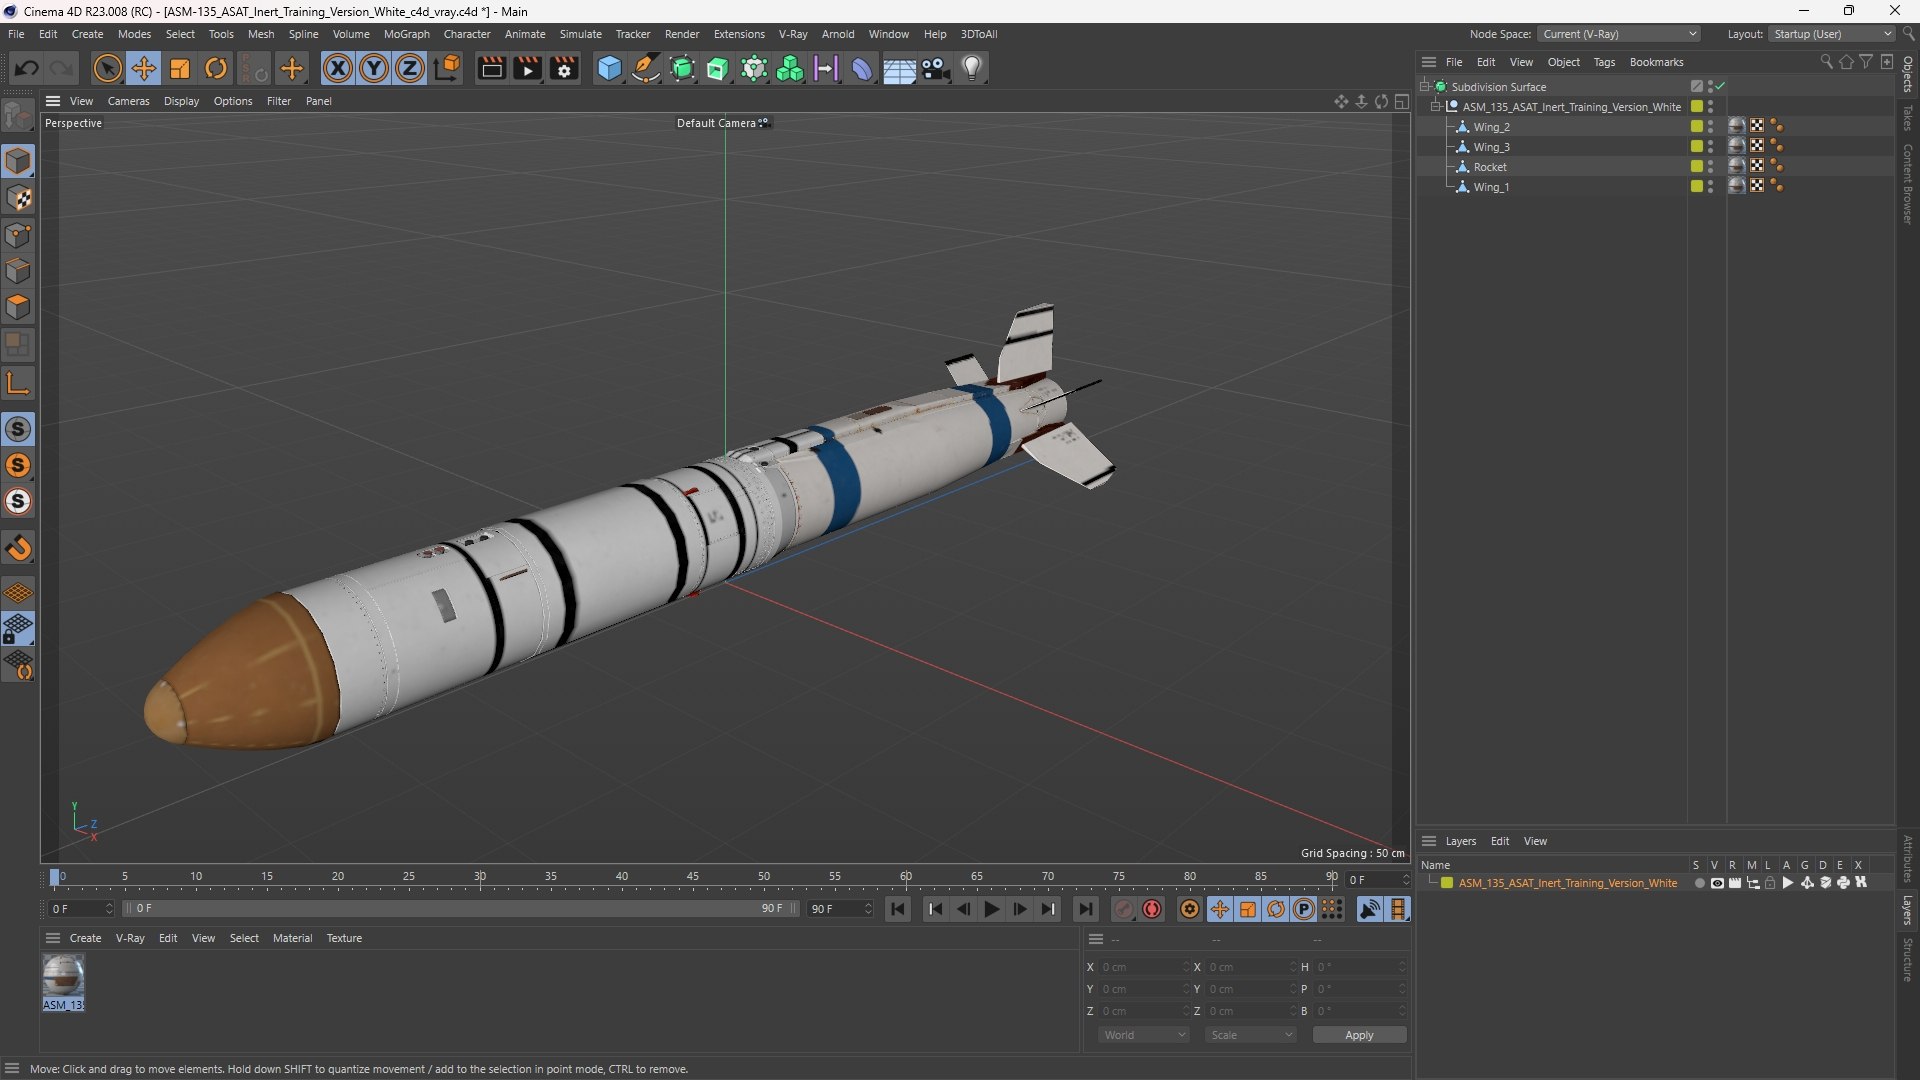
Task: Collapse ASM_135_ASAT_Inert_Training_Version_White null
Action: pos(1436,107)
